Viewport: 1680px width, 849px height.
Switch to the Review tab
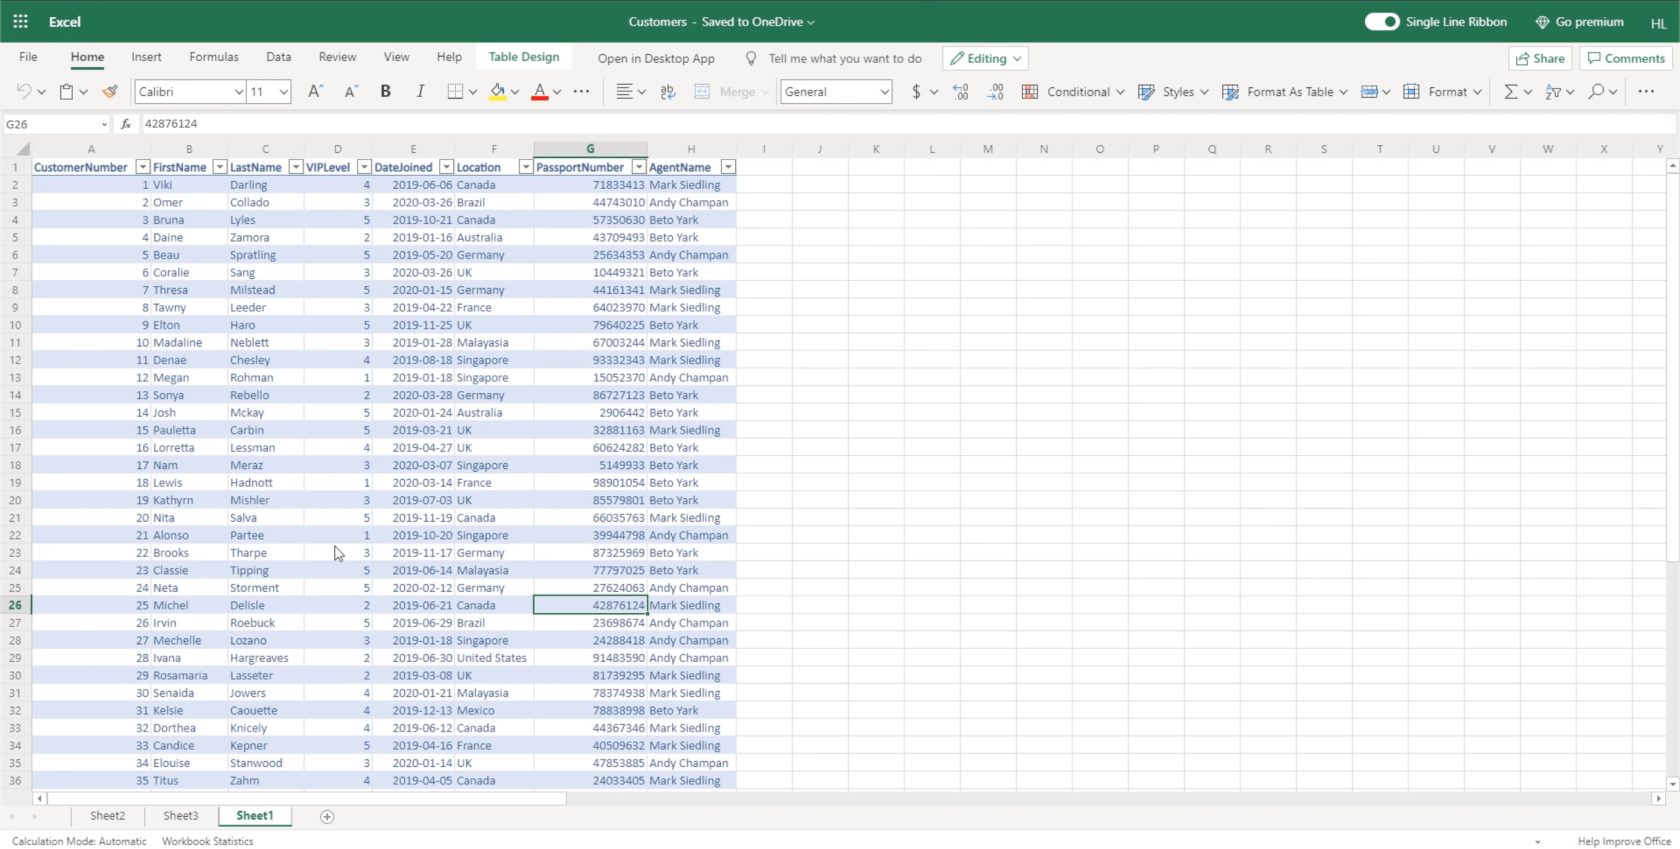(x=337, y=57)
